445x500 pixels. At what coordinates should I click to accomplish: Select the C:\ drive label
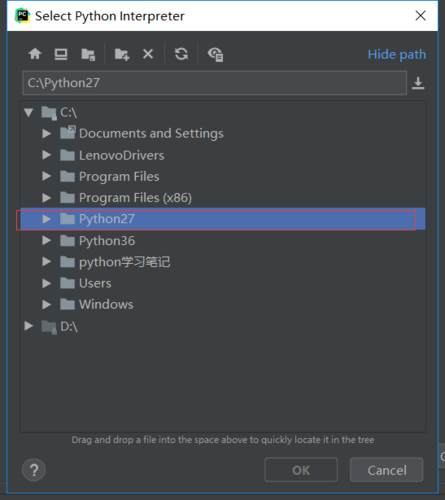click(69, 113)
